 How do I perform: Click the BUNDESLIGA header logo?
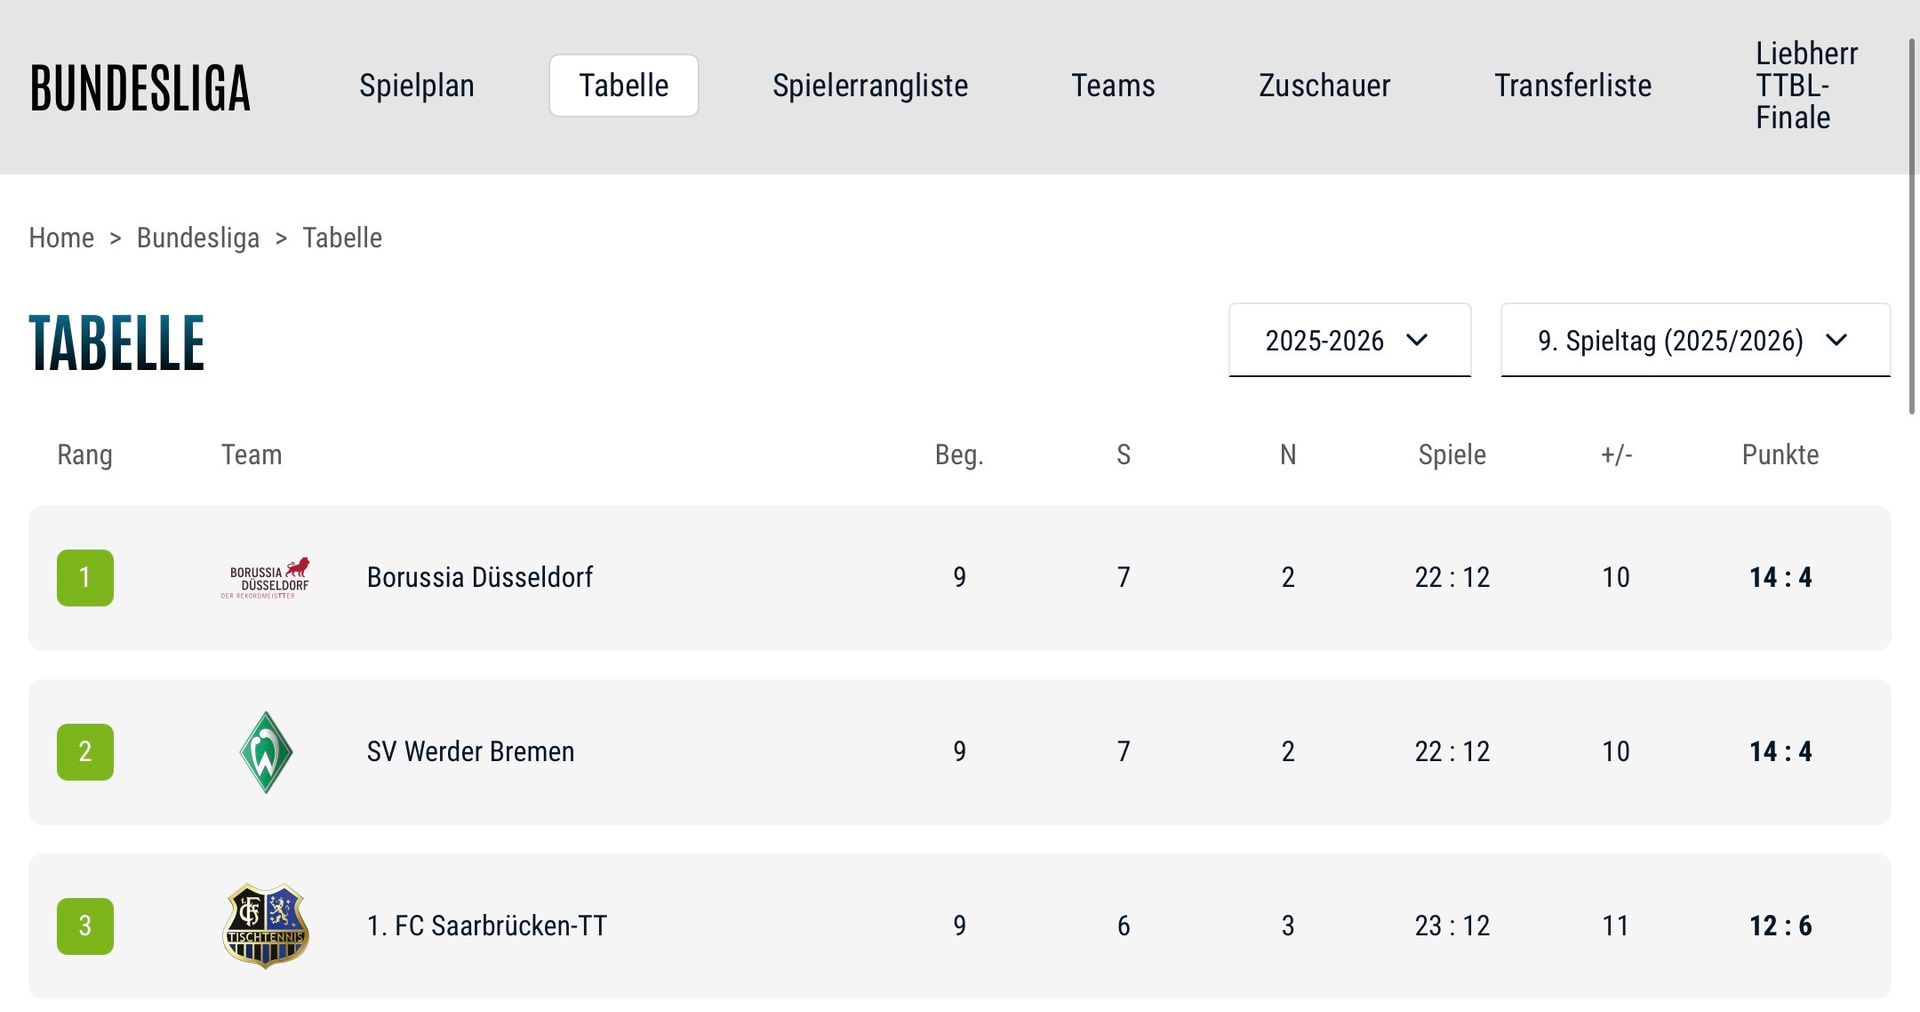coord(140,88)
